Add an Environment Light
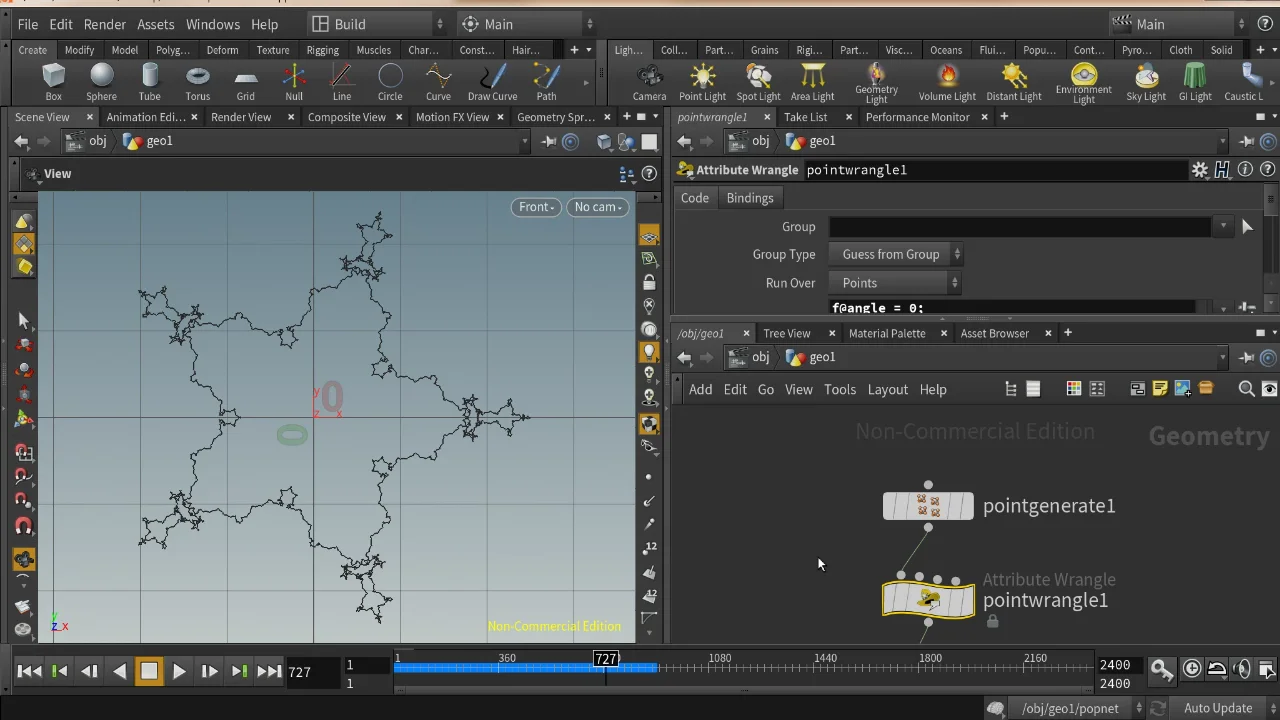The width and height of the screenshot is (1280, 720). [x=1084, y=83]
